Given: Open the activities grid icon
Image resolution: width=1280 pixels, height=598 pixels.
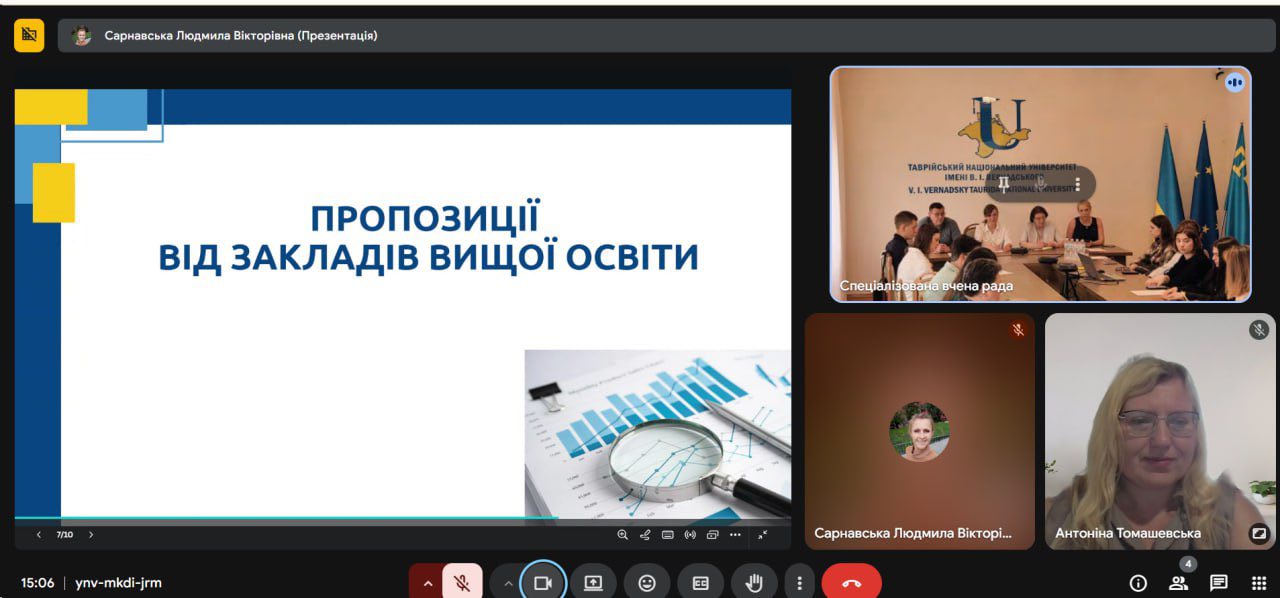Looking at the screenshot, I should click(1259, 583).
